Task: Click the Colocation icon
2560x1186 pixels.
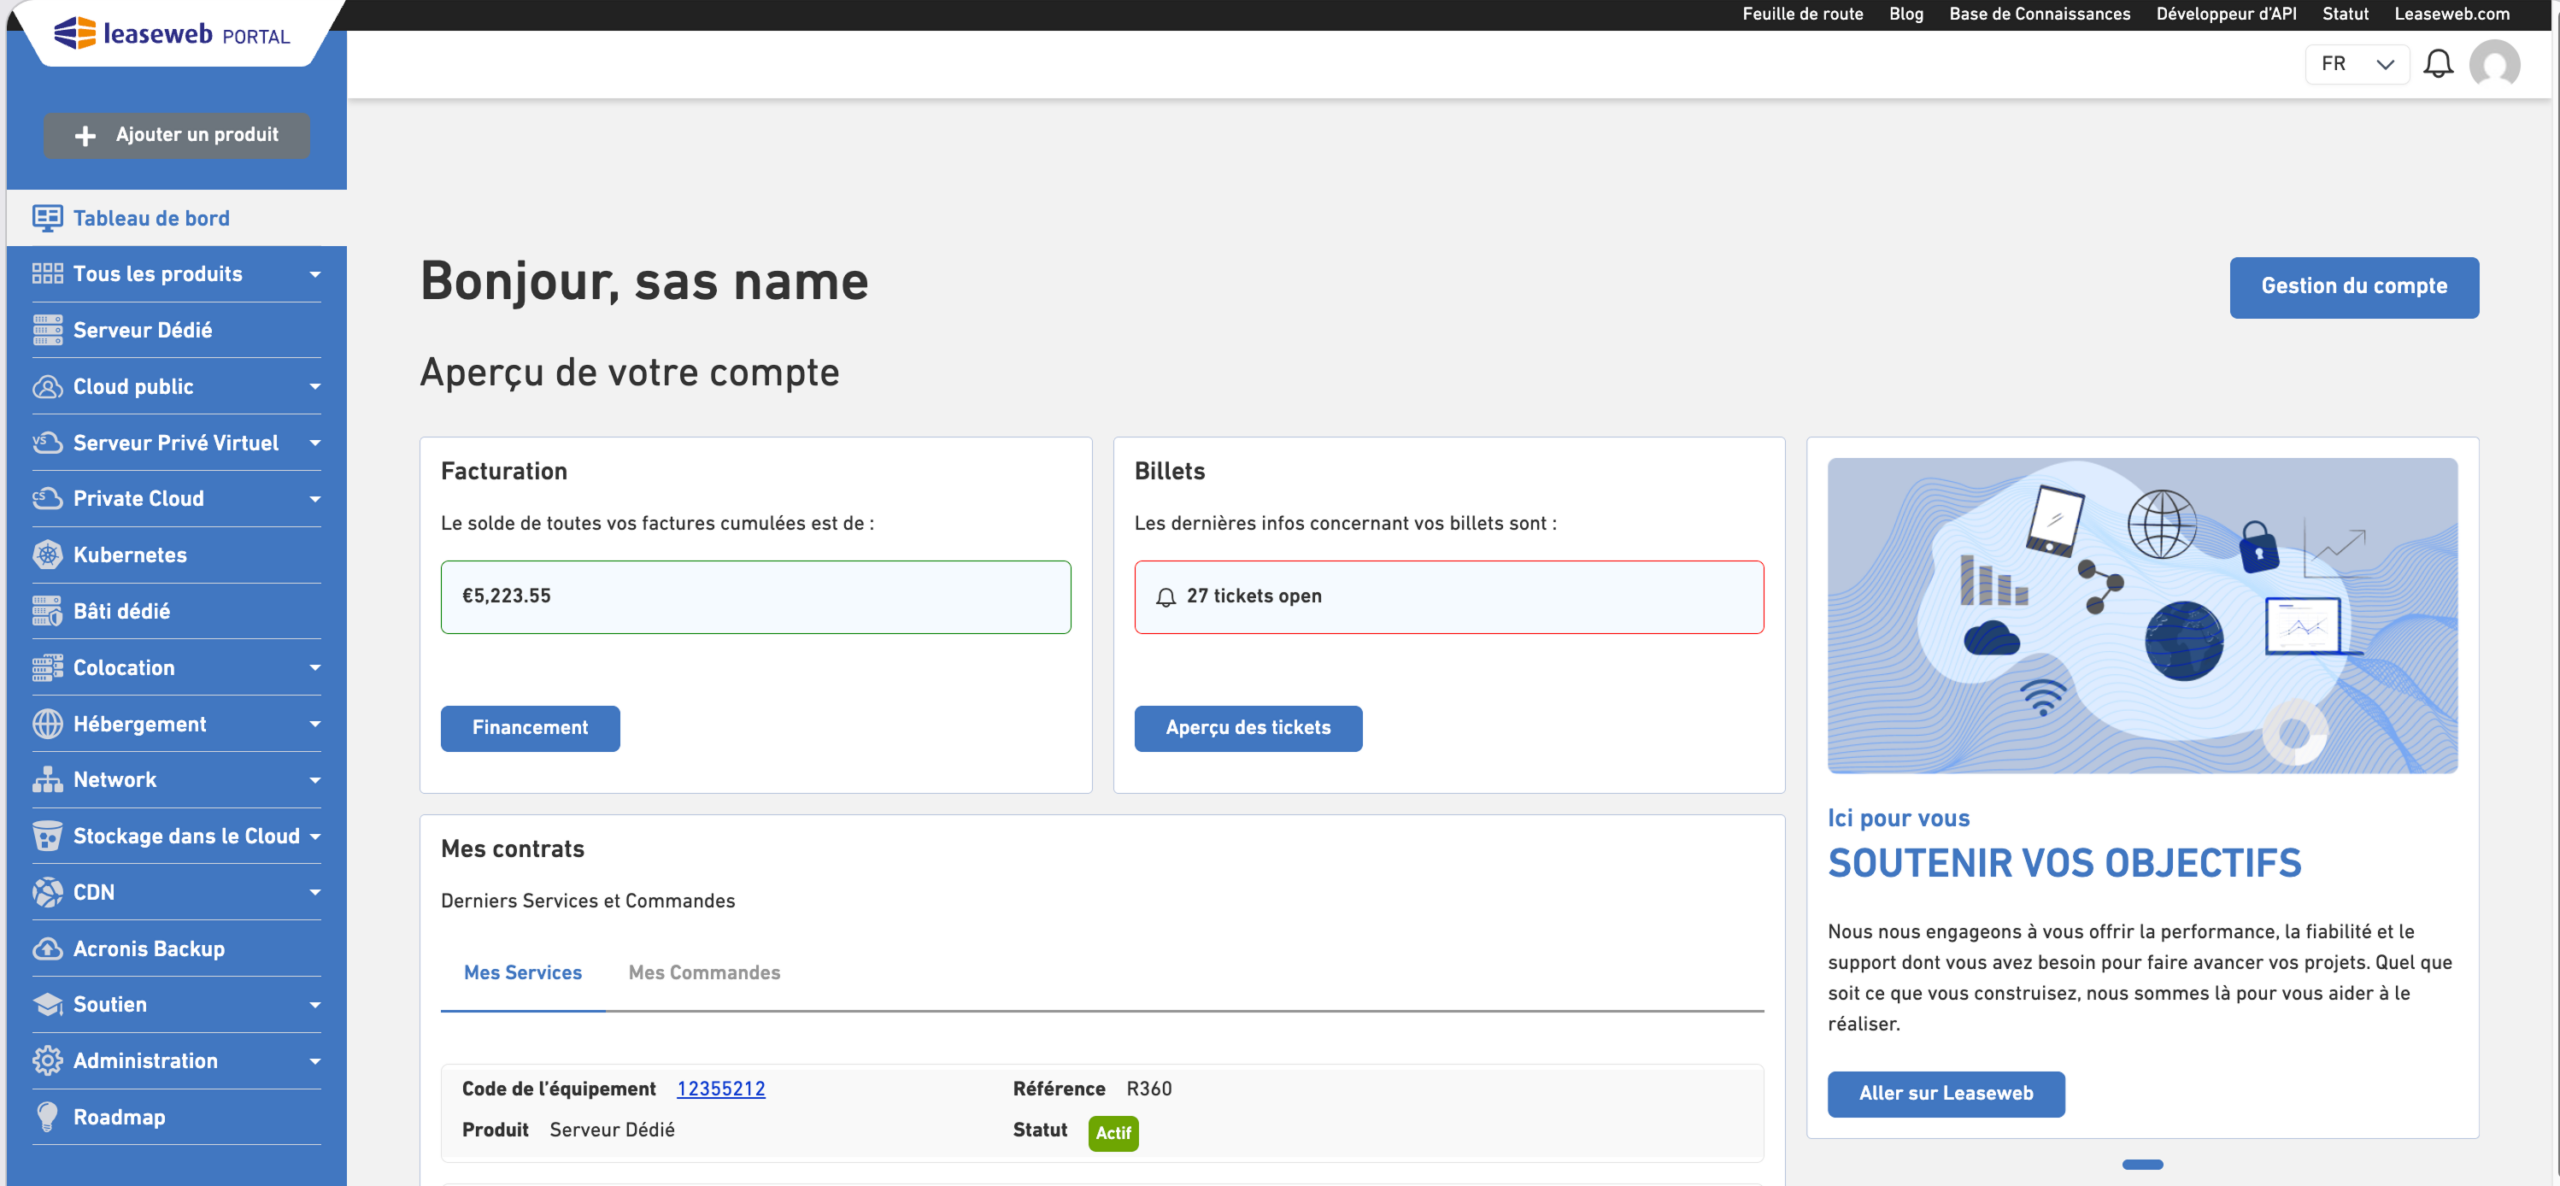Action: [x=47, y=667]
